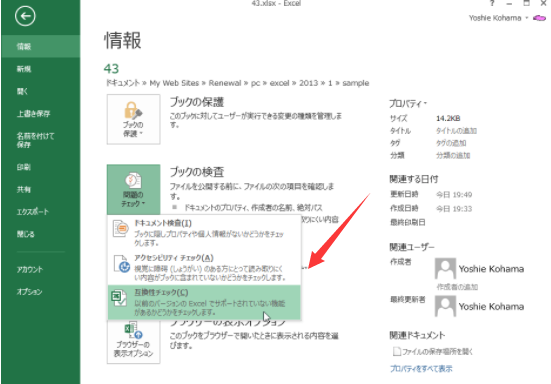This screenshot has width=551, height=384.
Task: Expand the プロパティ dropdown header
Action: click(x=408, y=104)
